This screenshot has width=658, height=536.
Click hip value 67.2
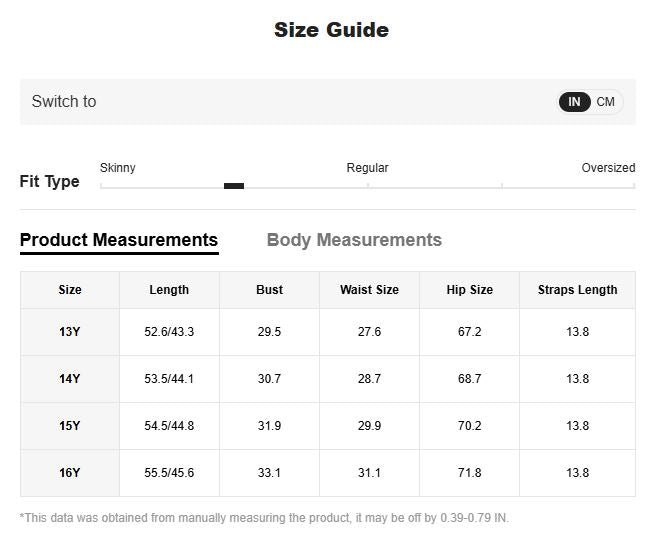click(x=470, y=332)
